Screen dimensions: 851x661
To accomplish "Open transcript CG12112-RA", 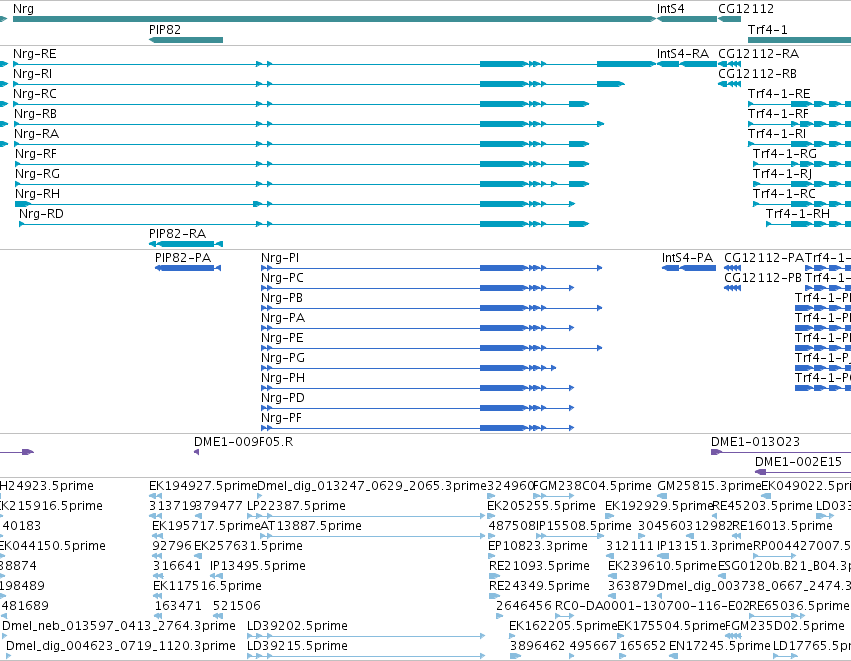I will (x=758, y=54).
